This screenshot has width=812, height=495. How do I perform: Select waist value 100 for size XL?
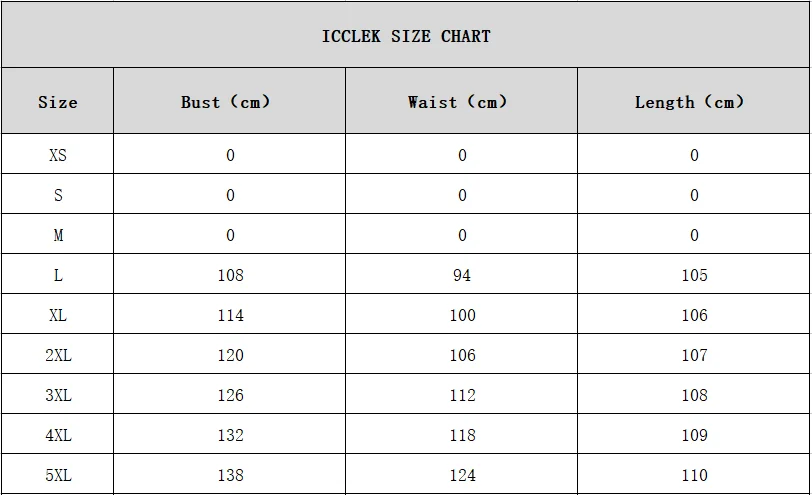(462, 315)
